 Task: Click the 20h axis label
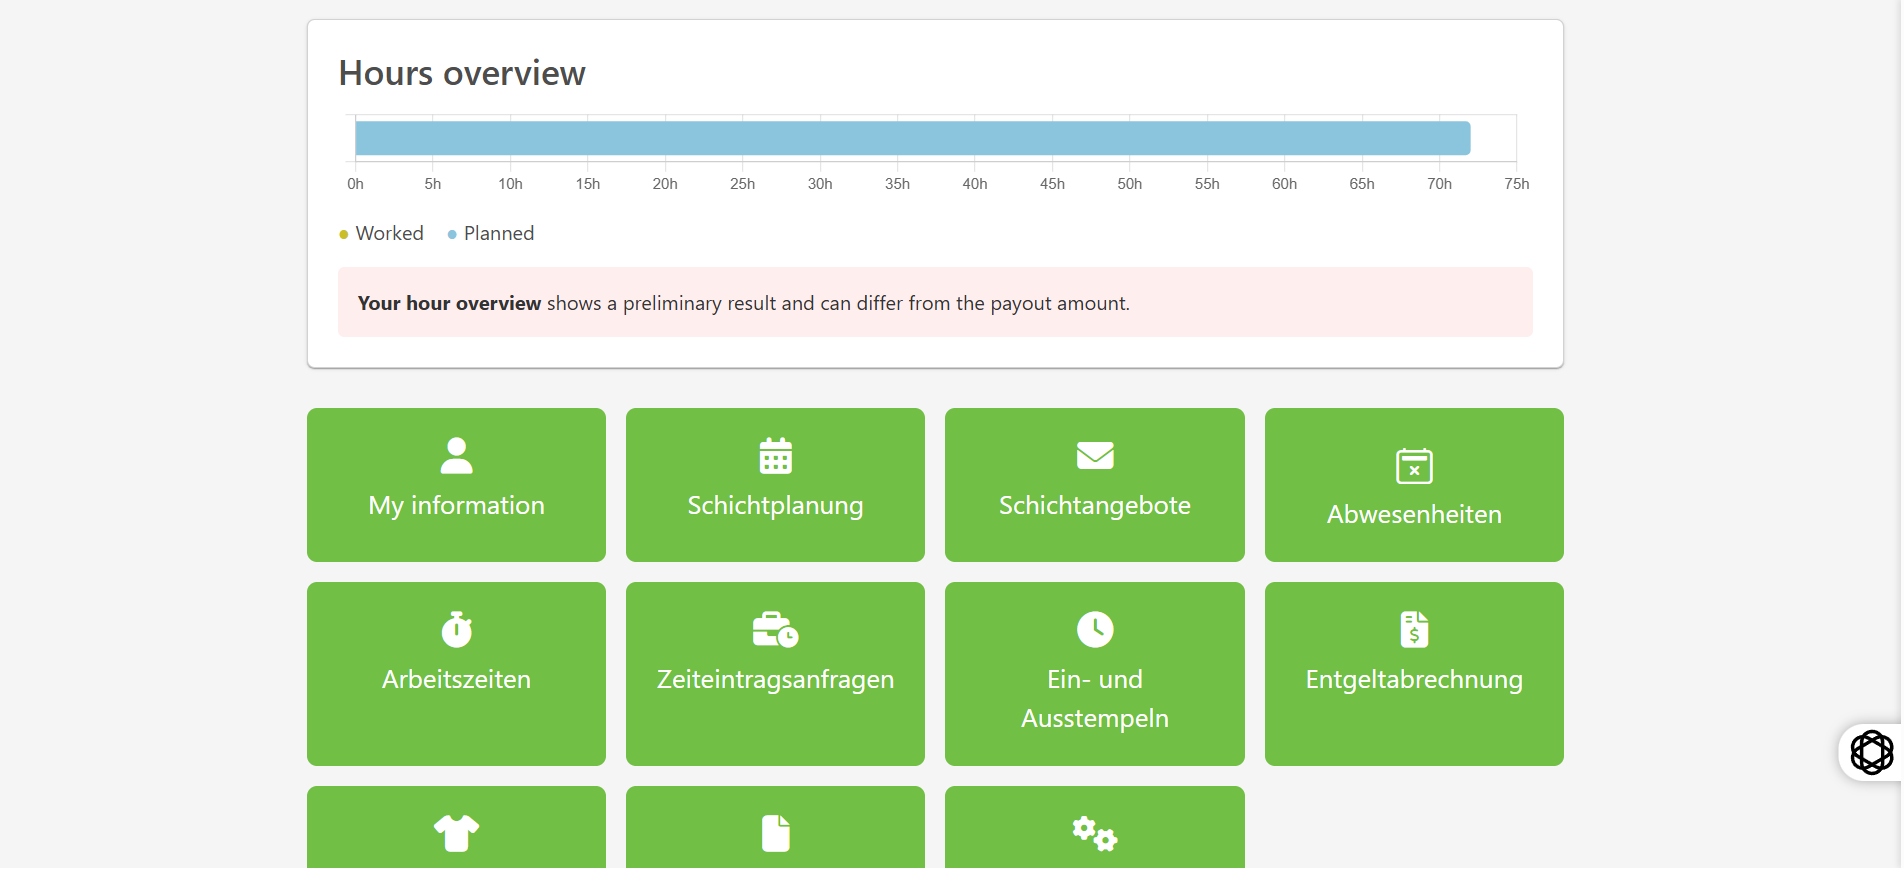click(x=665, y=184)
